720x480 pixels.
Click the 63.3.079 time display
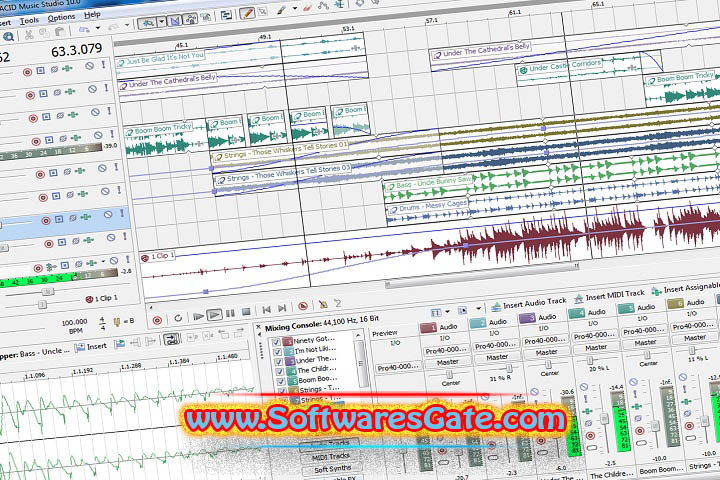[x=77, y=50]
